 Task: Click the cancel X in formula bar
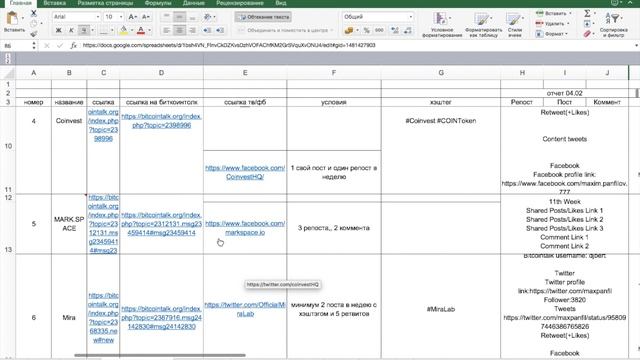pos(47,46)
